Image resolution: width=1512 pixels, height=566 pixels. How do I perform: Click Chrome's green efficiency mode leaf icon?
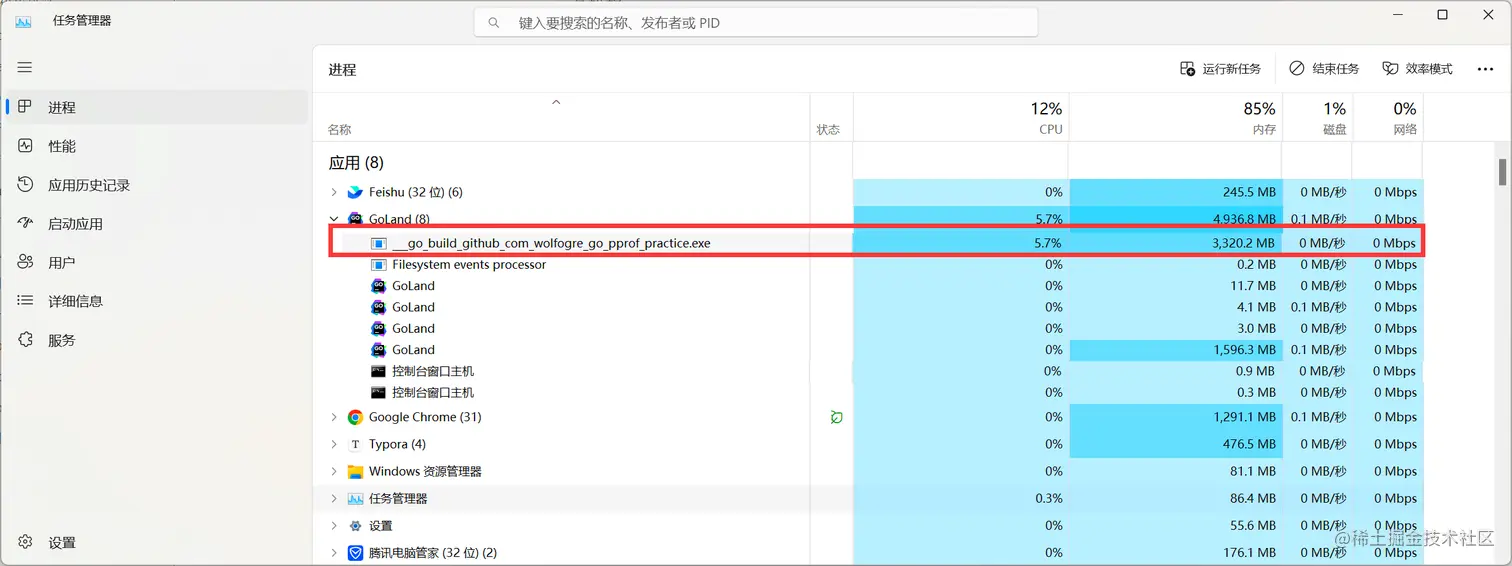[x=836, y=417]
